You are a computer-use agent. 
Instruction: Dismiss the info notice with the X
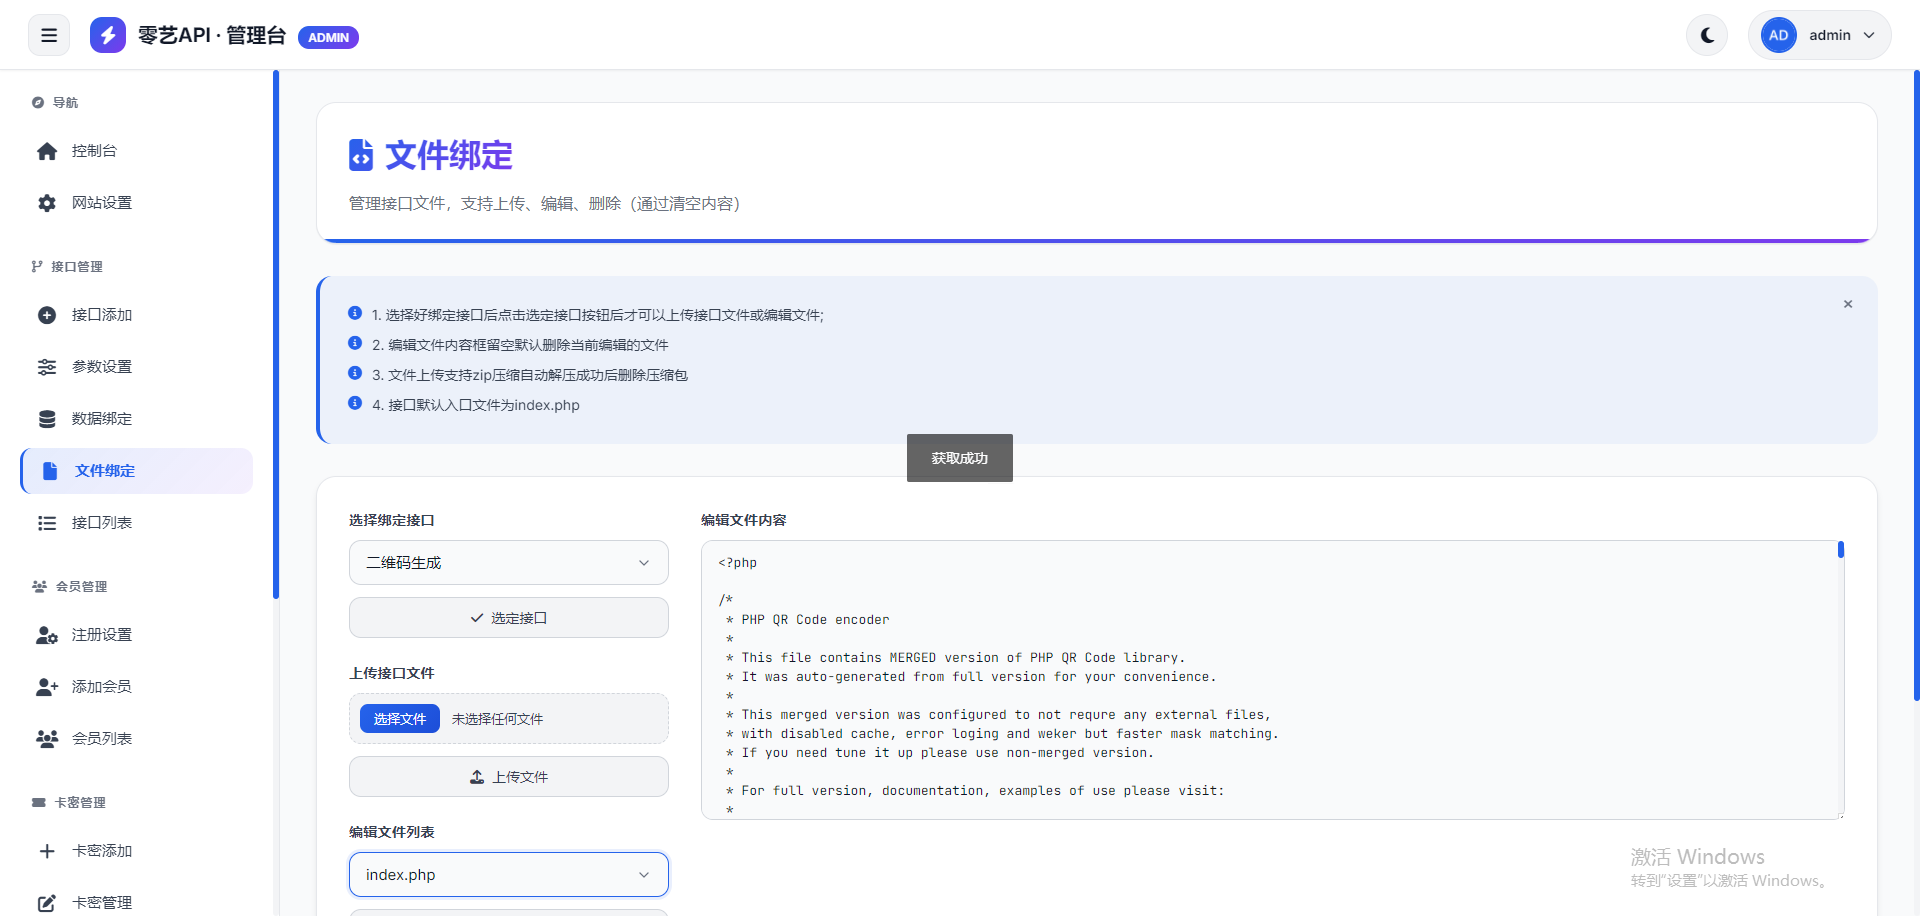point(1848,304)
